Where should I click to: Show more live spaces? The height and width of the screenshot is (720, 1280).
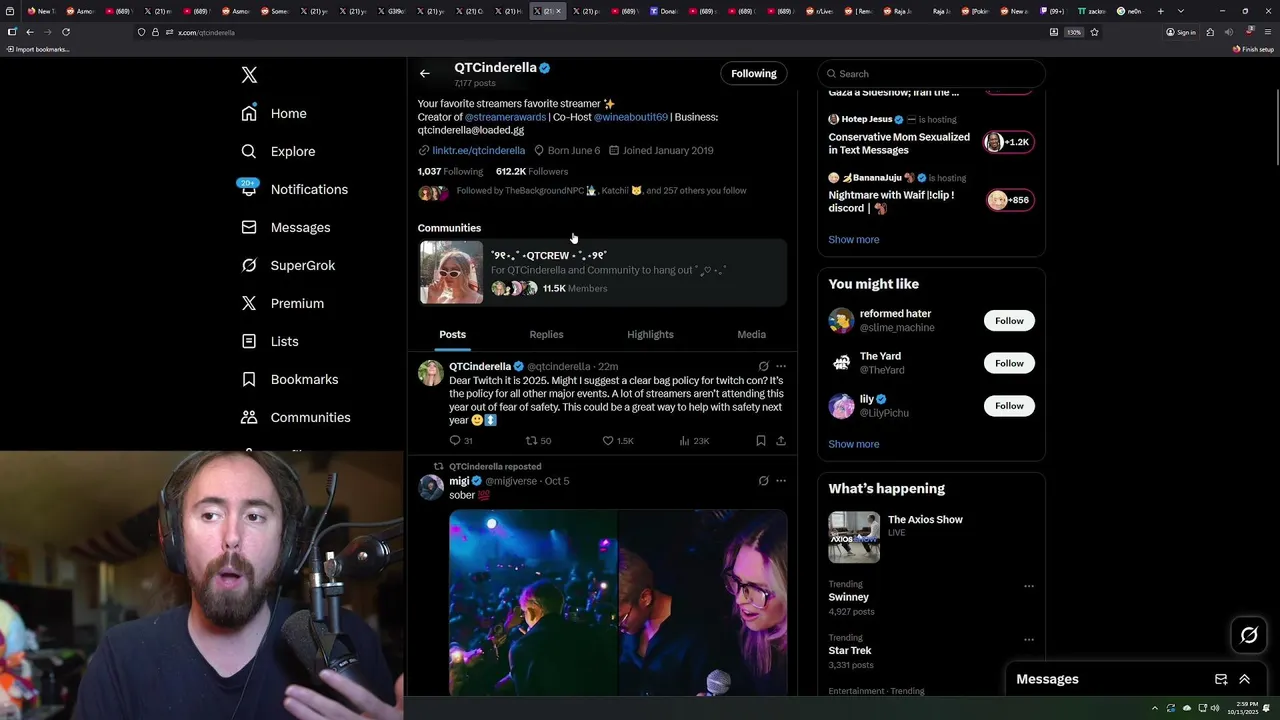[854, 240]
